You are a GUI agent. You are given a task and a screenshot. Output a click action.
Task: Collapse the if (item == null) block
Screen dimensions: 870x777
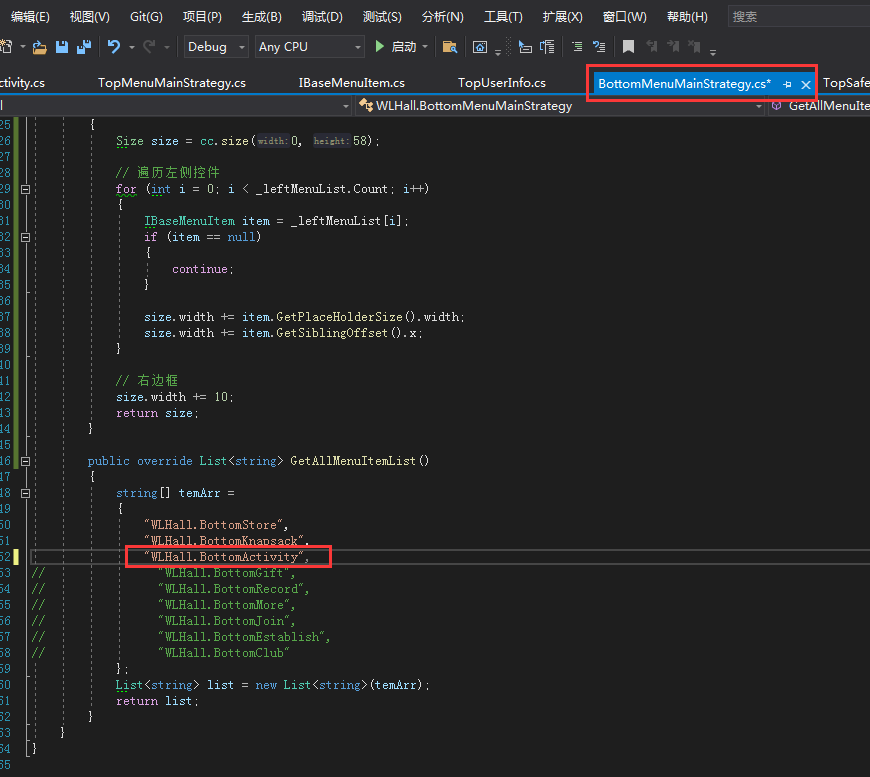[25, 237]
